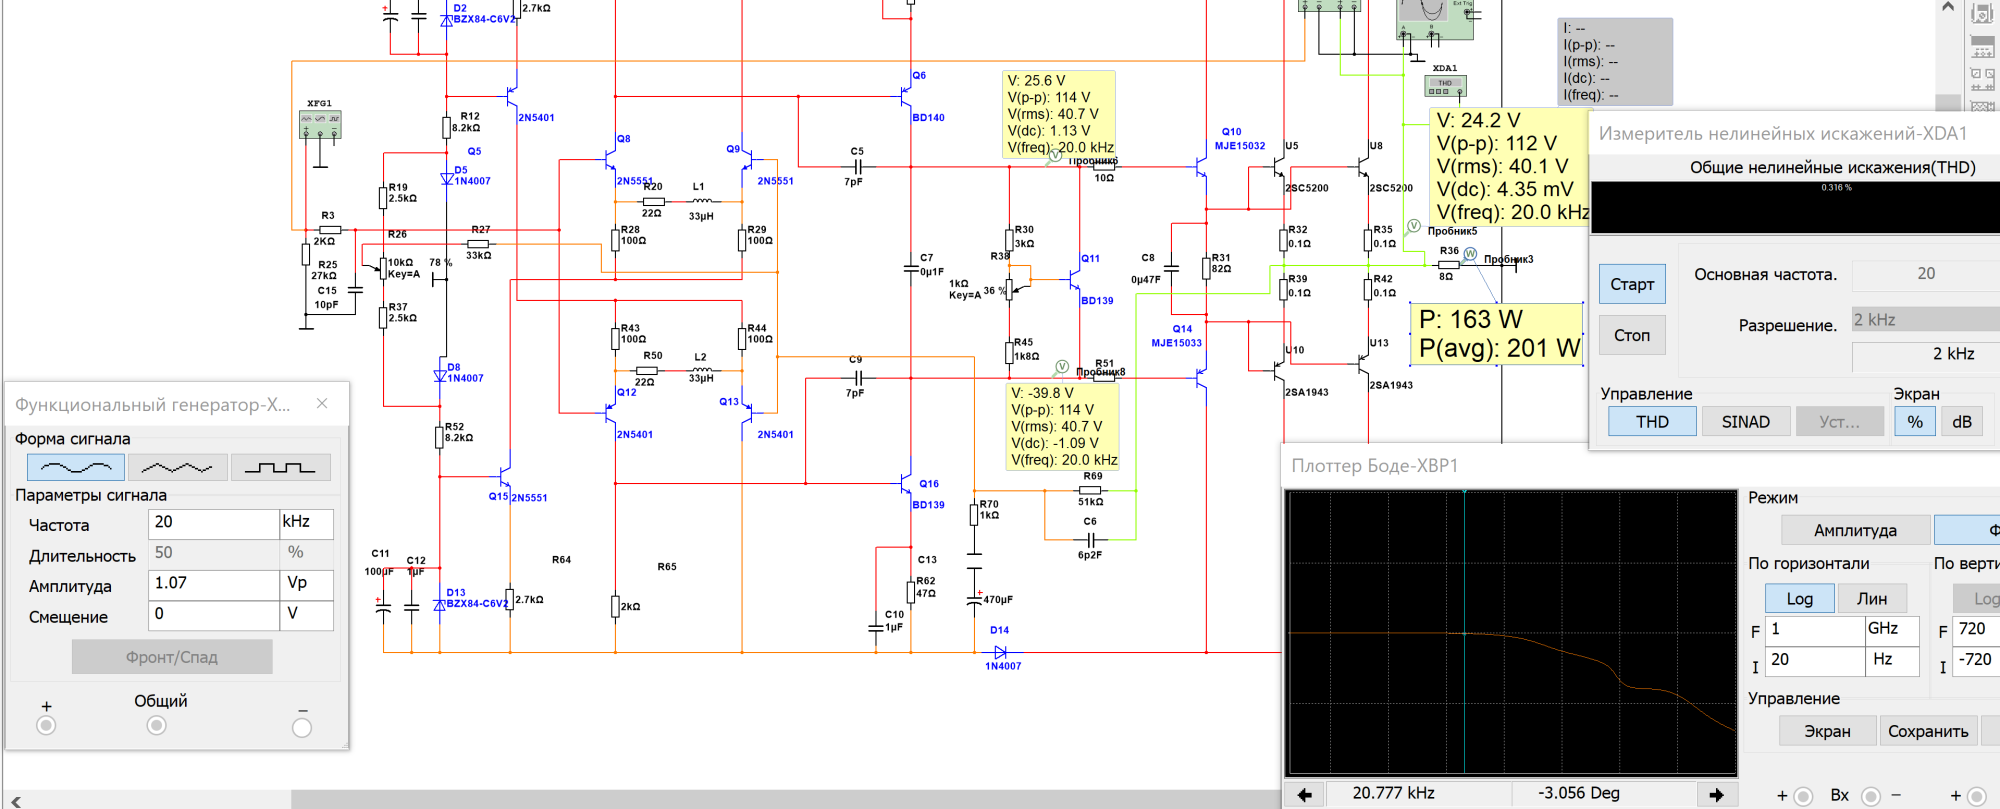Click horizontal scrollbar thumb at bottom
2000x809 pixels.
[785, 799]
